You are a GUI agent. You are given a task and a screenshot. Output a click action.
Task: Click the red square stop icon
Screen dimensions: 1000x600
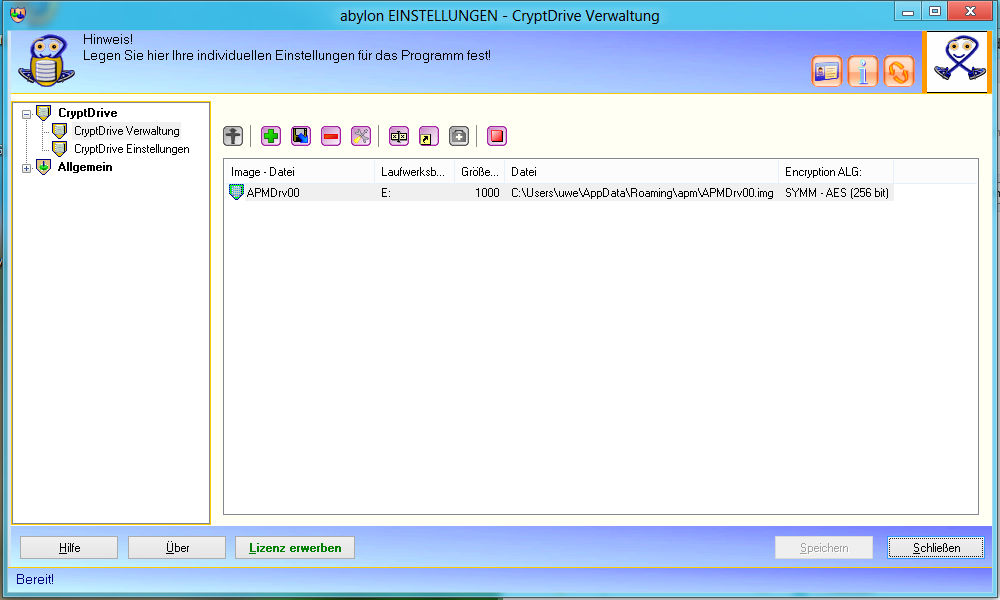point(497,136)
